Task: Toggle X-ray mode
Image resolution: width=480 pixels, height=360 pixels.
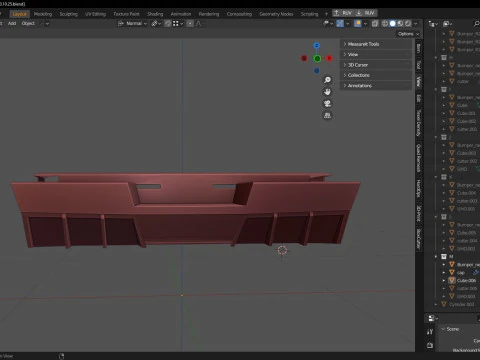Action: [x=375, y=23]
